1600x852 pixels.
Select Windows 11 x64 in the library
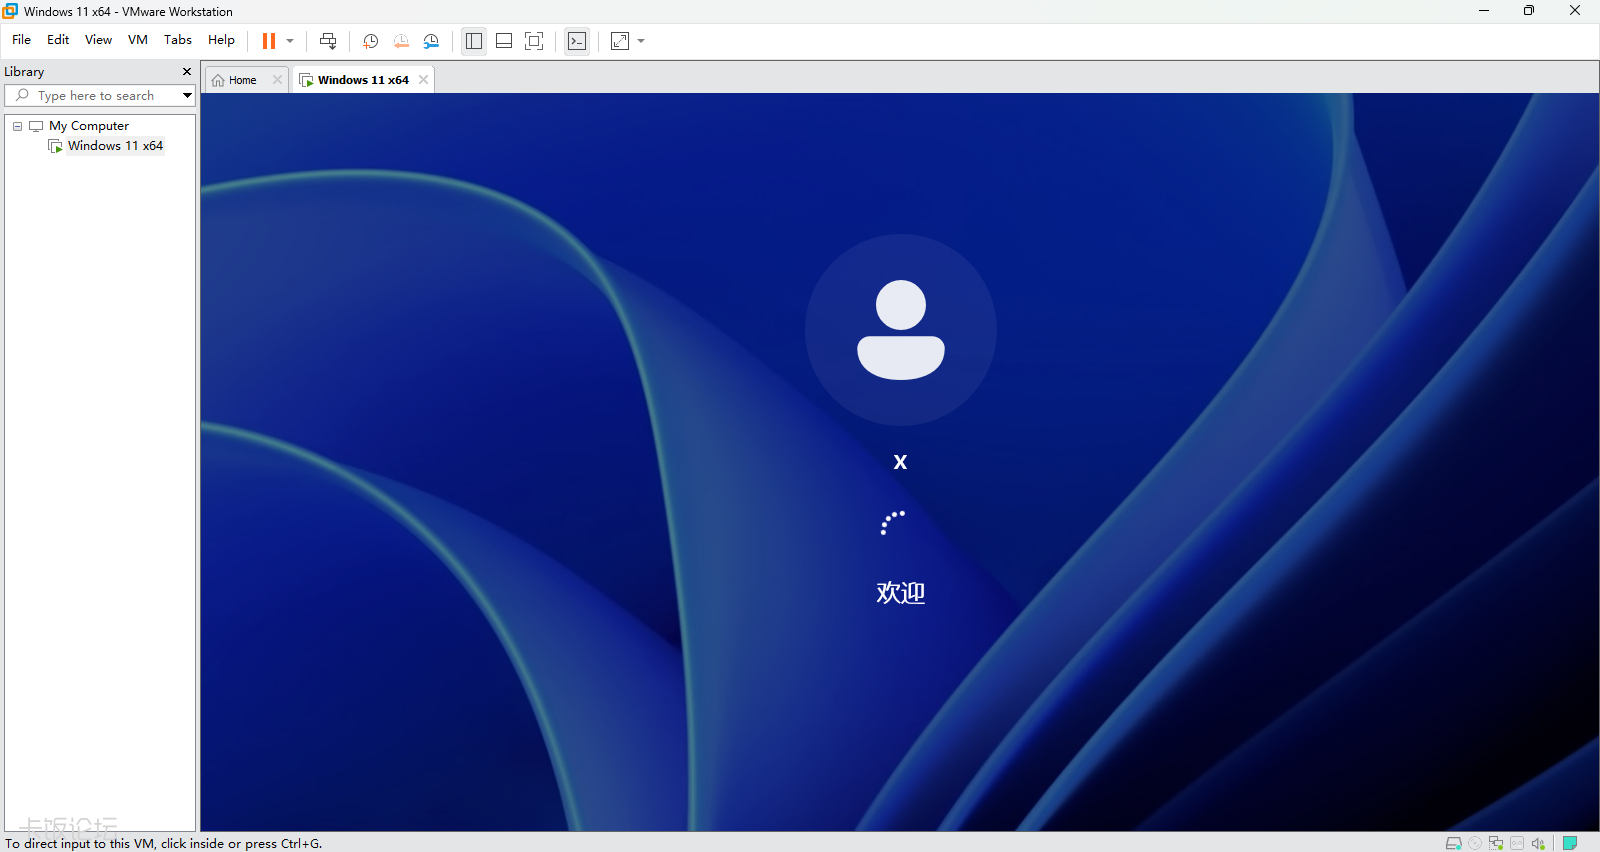pyautogui.click(x=114, y=146)
